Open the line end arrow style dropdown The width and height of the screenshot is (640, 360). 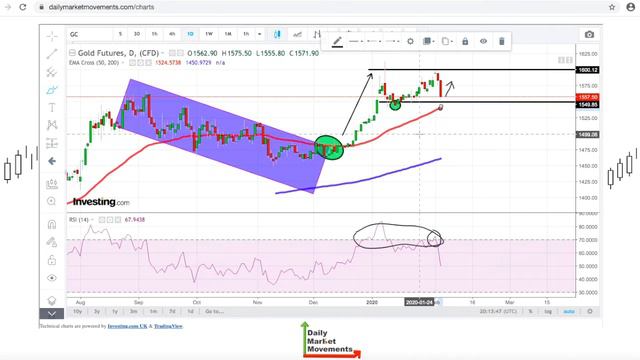392,41
